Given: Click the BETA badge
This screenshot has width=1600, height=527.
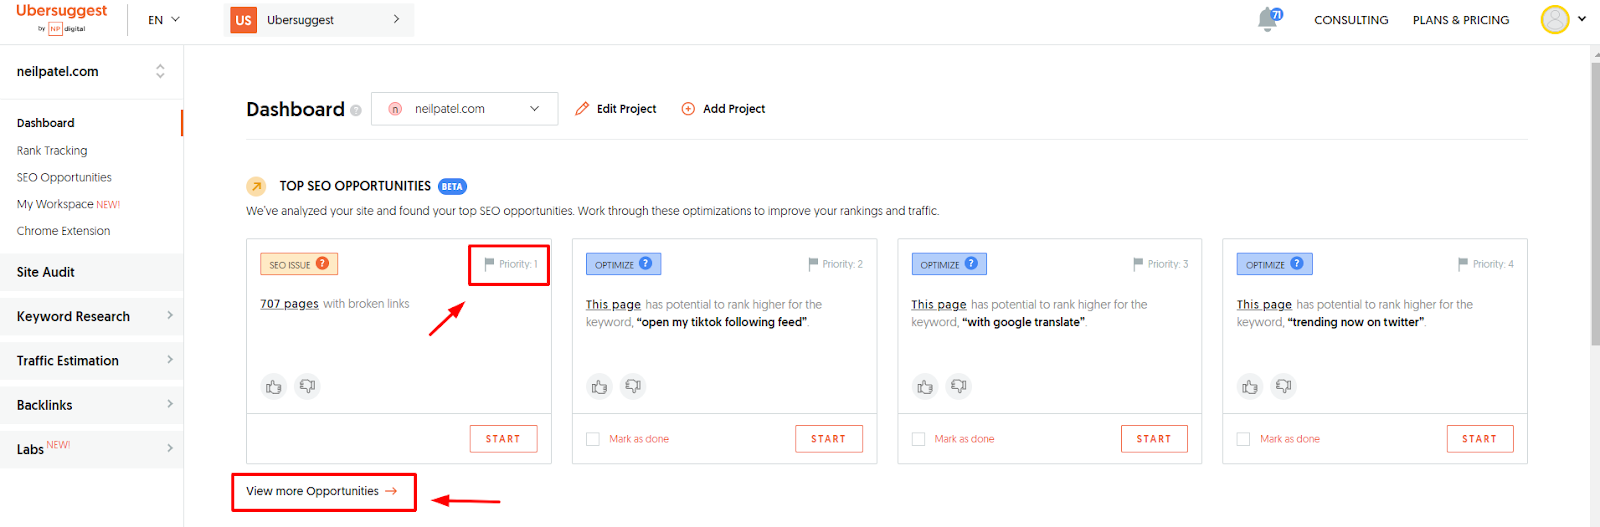Looking at the screenshot, I should click(452, 186).
